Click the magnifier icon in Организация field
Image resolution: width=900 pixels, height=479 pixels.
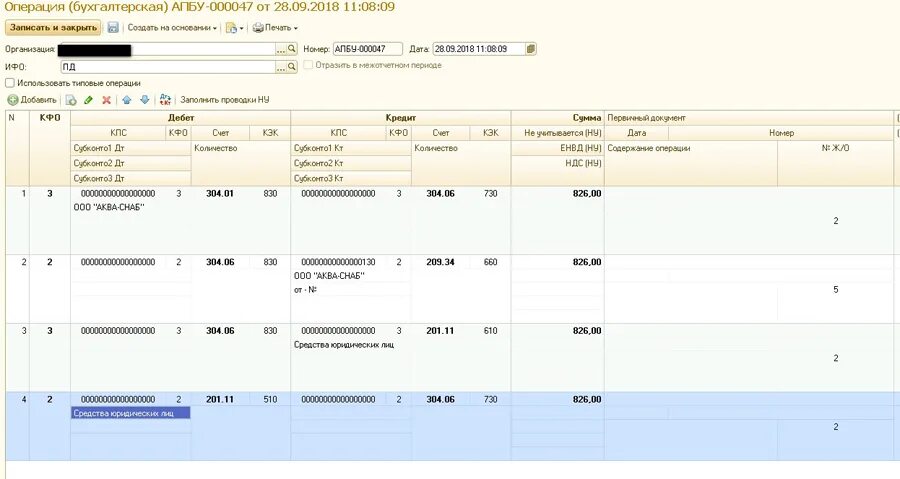point(292,49)
